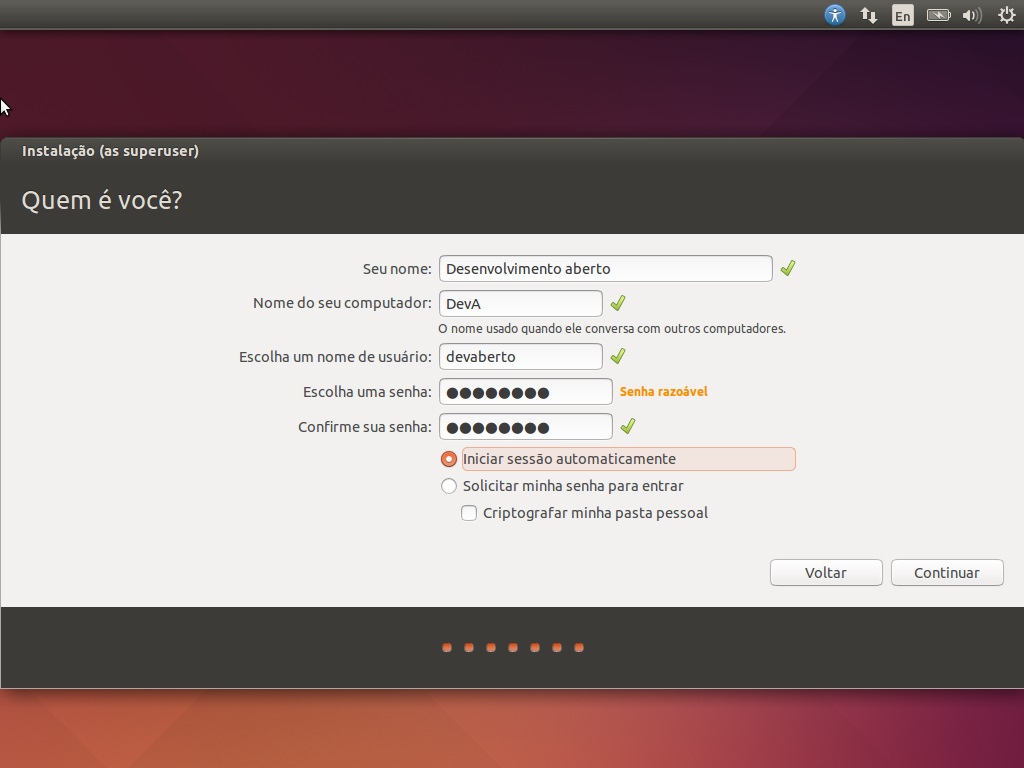
Task: Select Iniciar sessão automaticamente option
Action: (449, 459)
